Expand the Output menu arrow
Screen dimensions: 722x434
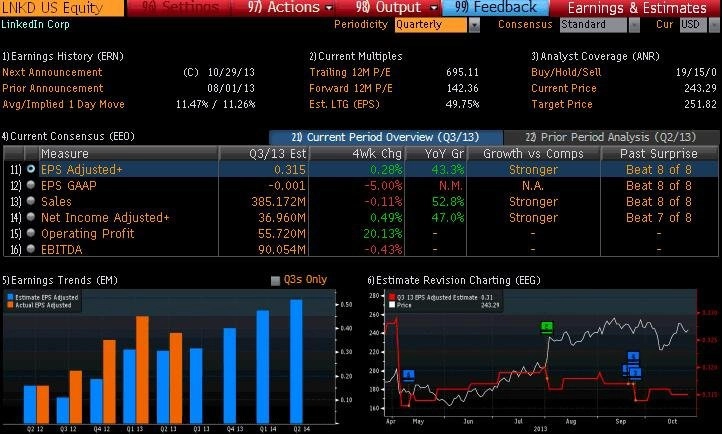(433, 8)
